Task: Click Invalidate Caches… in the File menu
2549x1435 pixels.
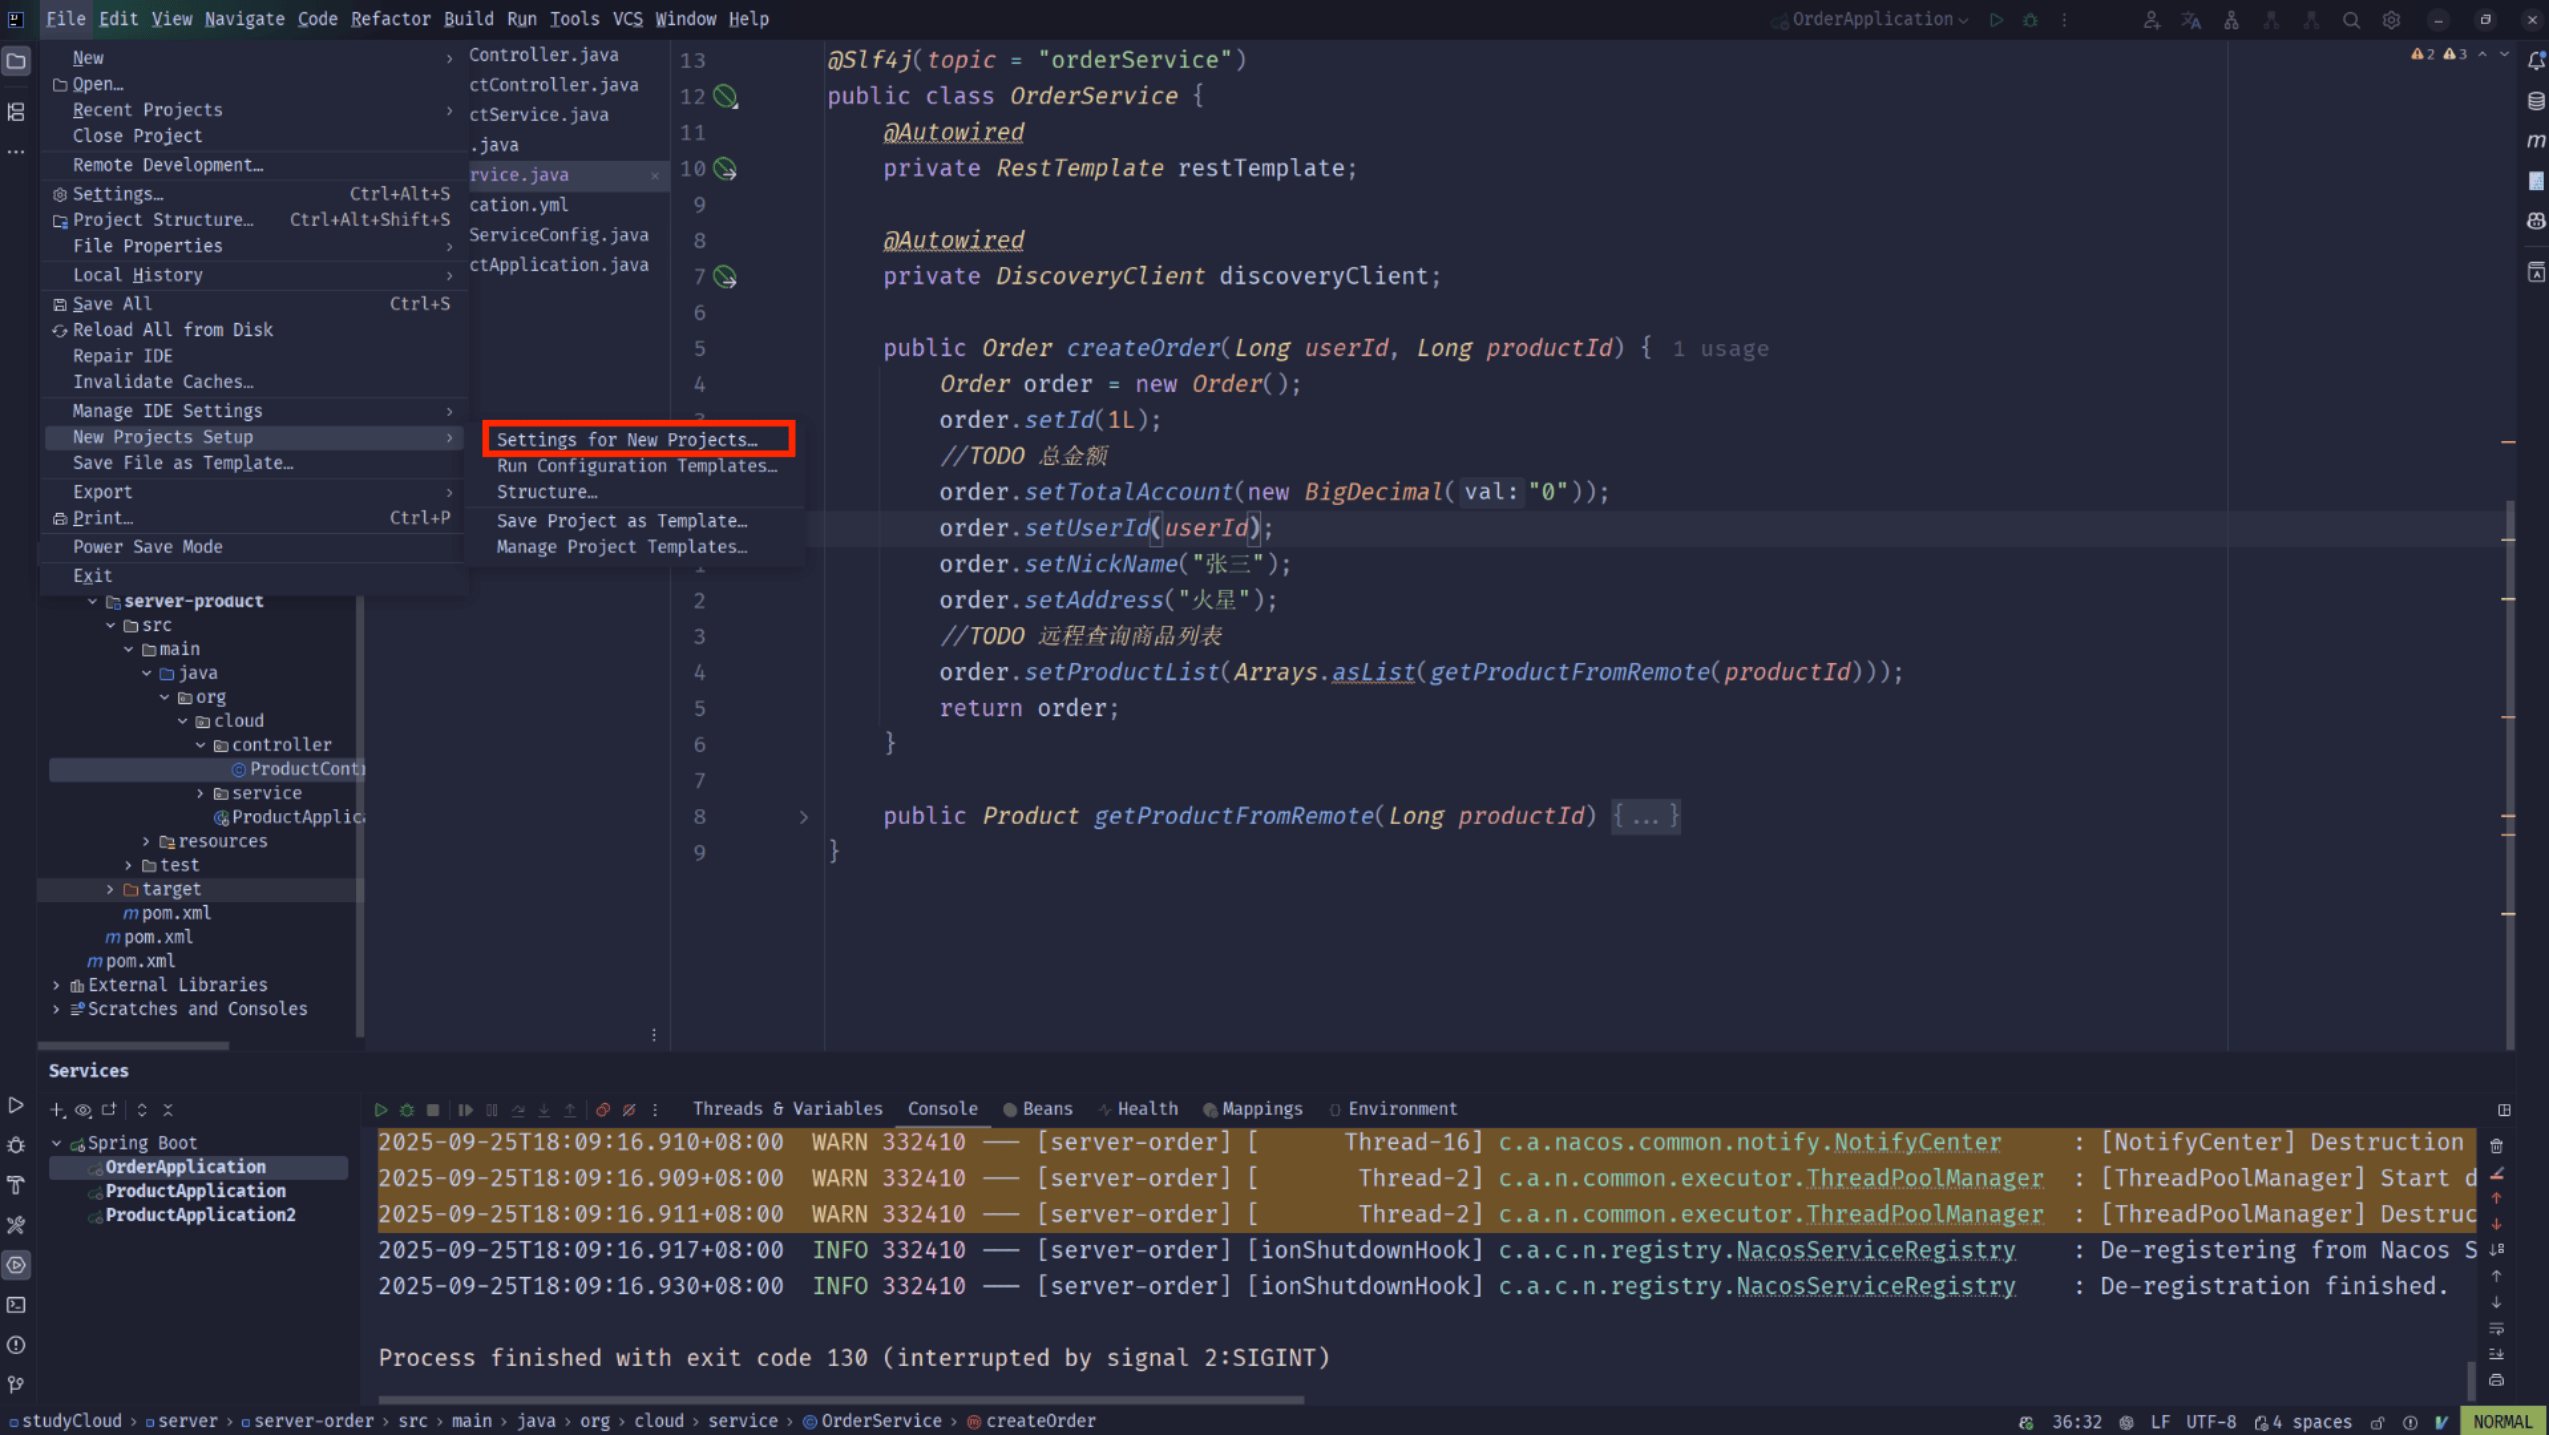Action: coord(162,382)
